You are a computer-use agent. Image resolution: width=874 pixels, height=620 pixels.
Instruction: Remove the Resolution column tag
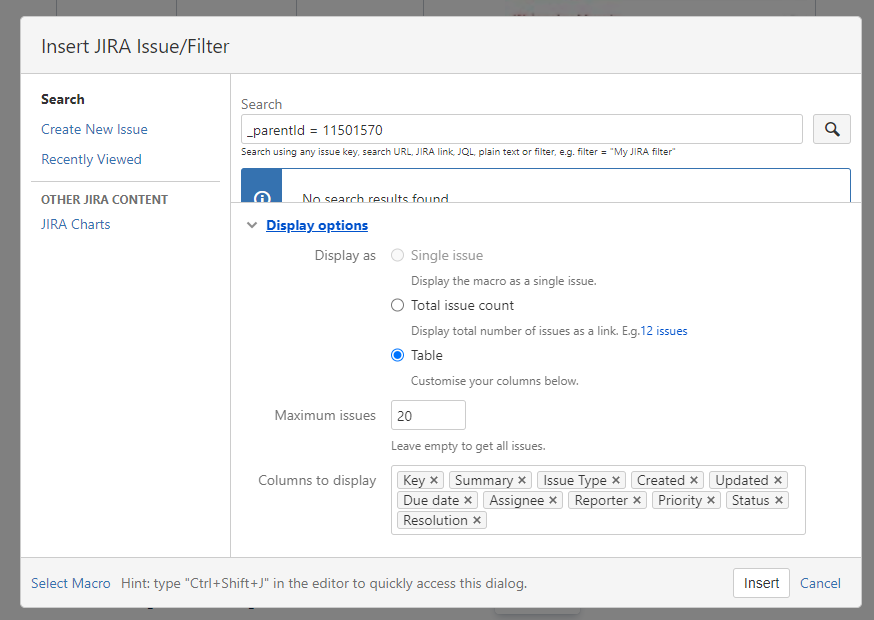coord(477,520)
